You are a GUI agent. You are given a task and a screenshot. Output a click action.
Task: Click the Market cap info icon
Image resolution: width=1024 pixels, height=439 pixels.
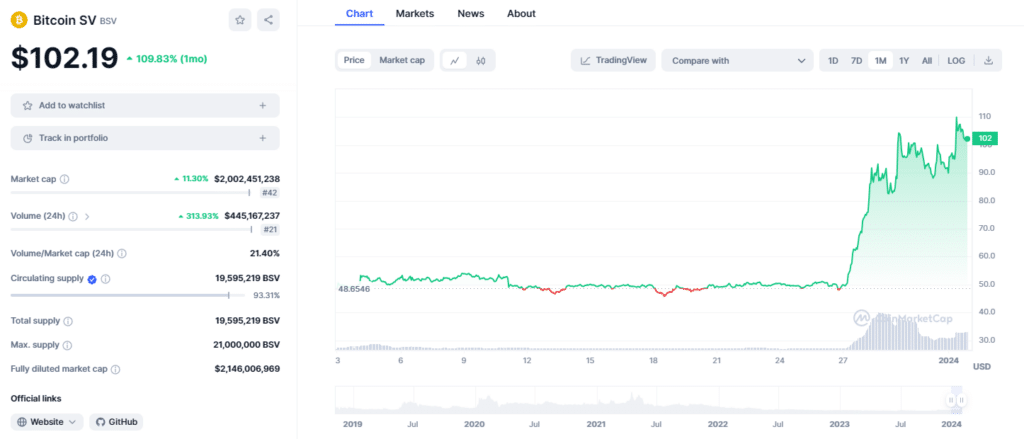(65, 179)
